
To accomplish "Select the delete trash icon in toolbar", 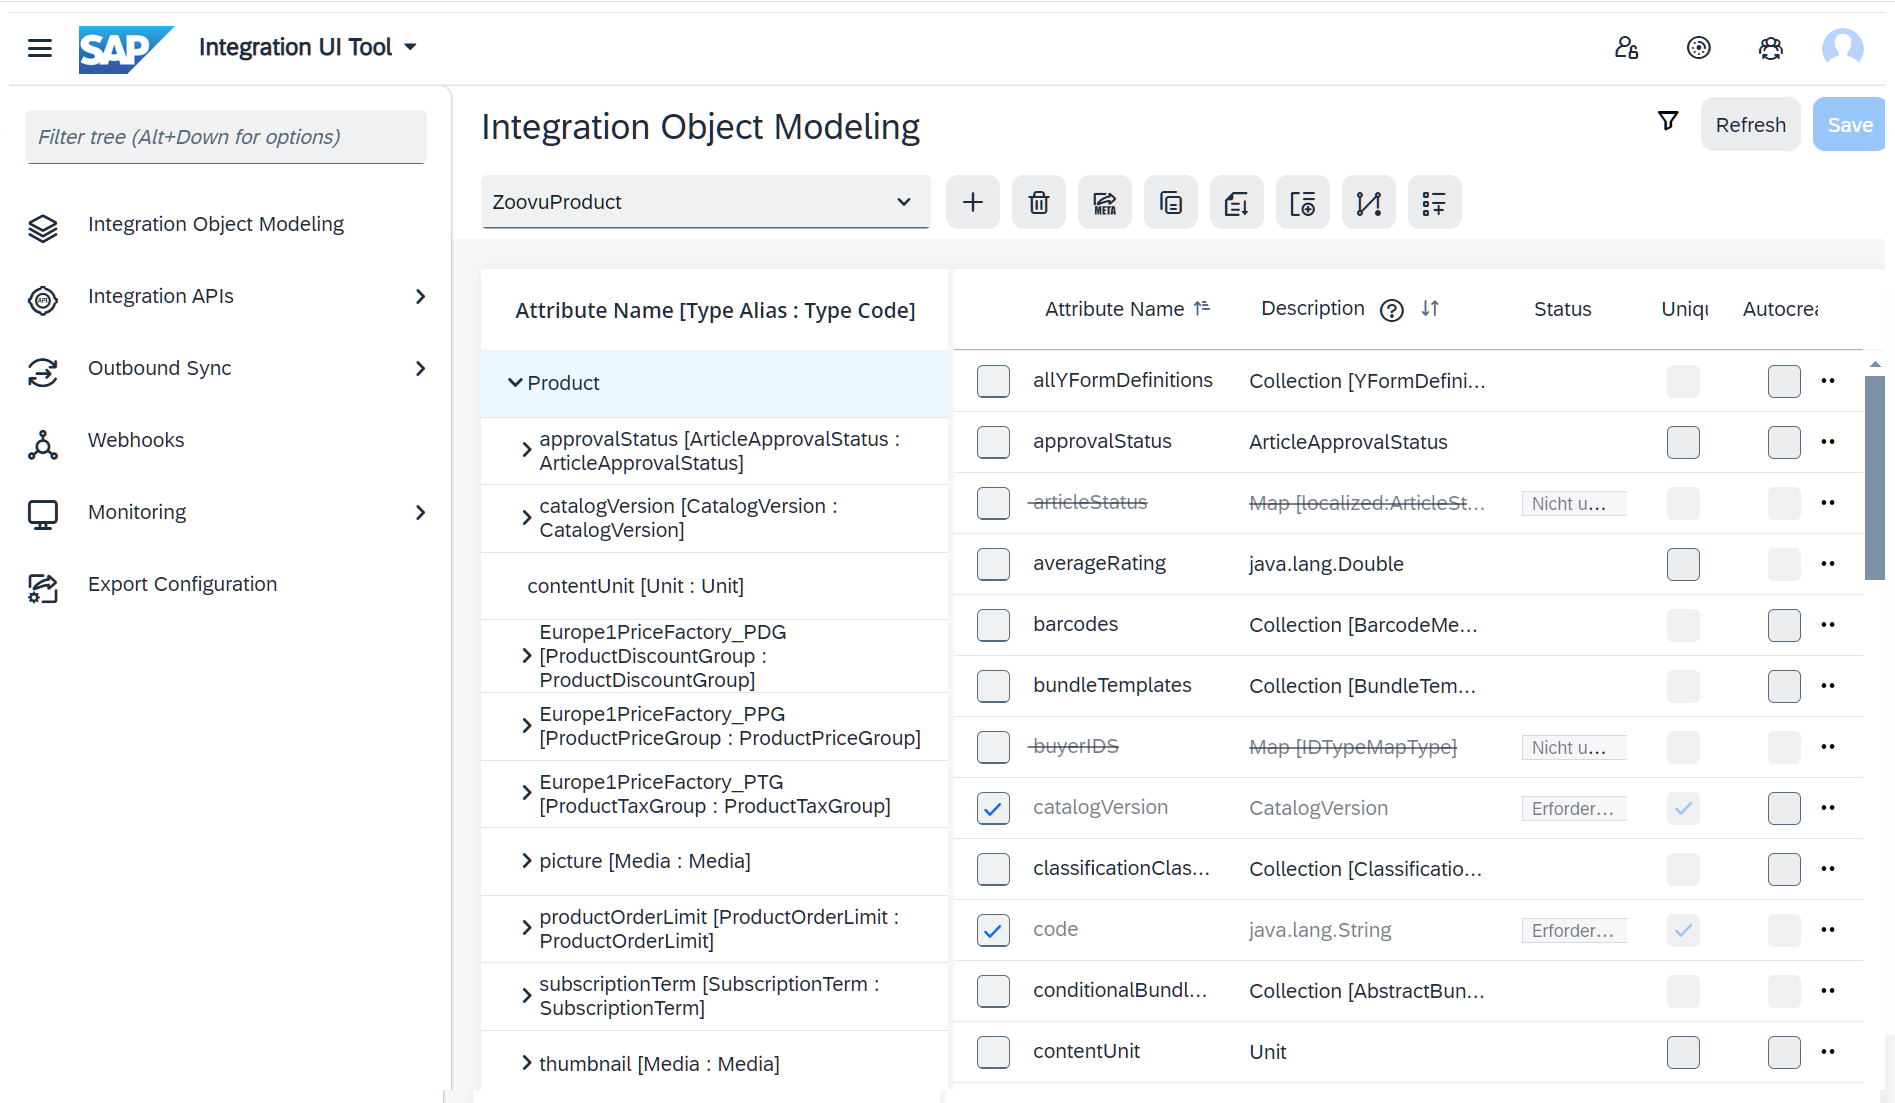I will coord(1038,202).
